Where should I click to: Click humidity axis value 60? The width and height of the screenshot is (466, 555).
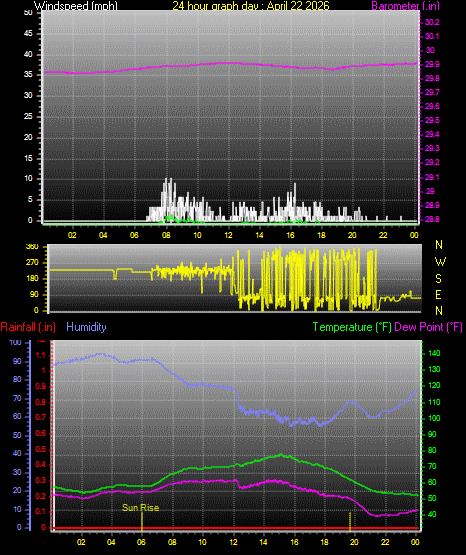click(17, 416)
